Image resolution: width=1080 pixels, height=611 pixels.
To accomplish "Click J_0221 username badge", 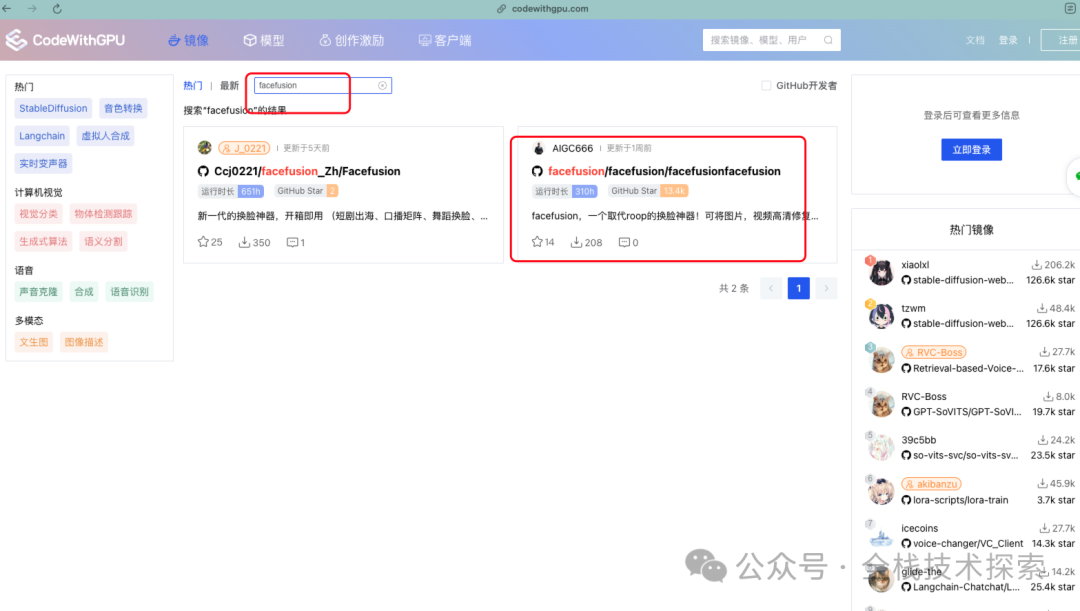I will [245, 148].
